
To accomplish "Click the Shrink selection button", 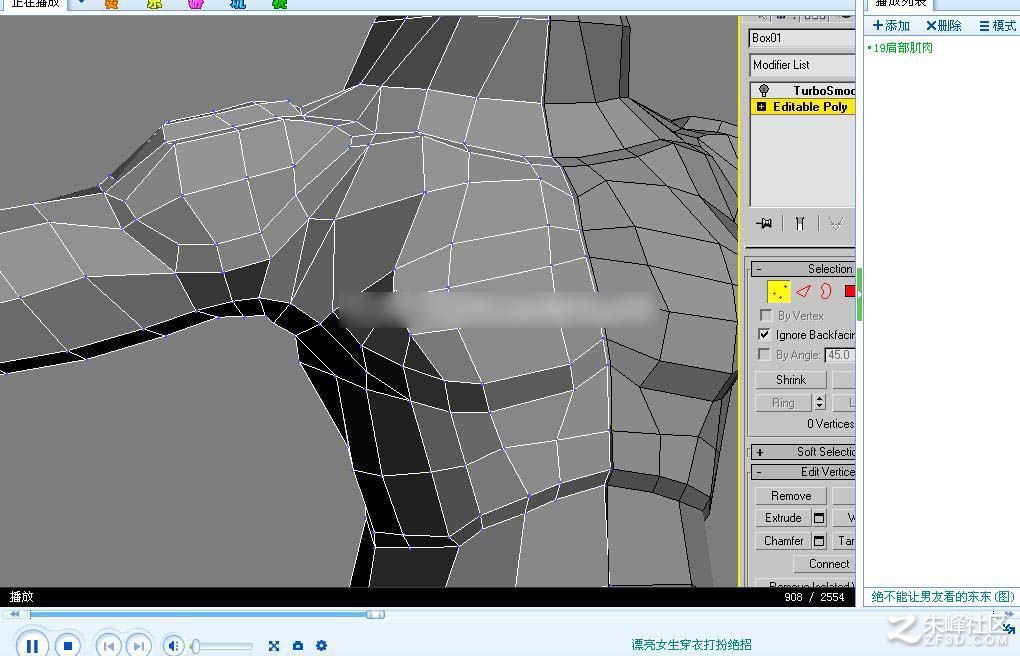I will (x=790, y=379).
